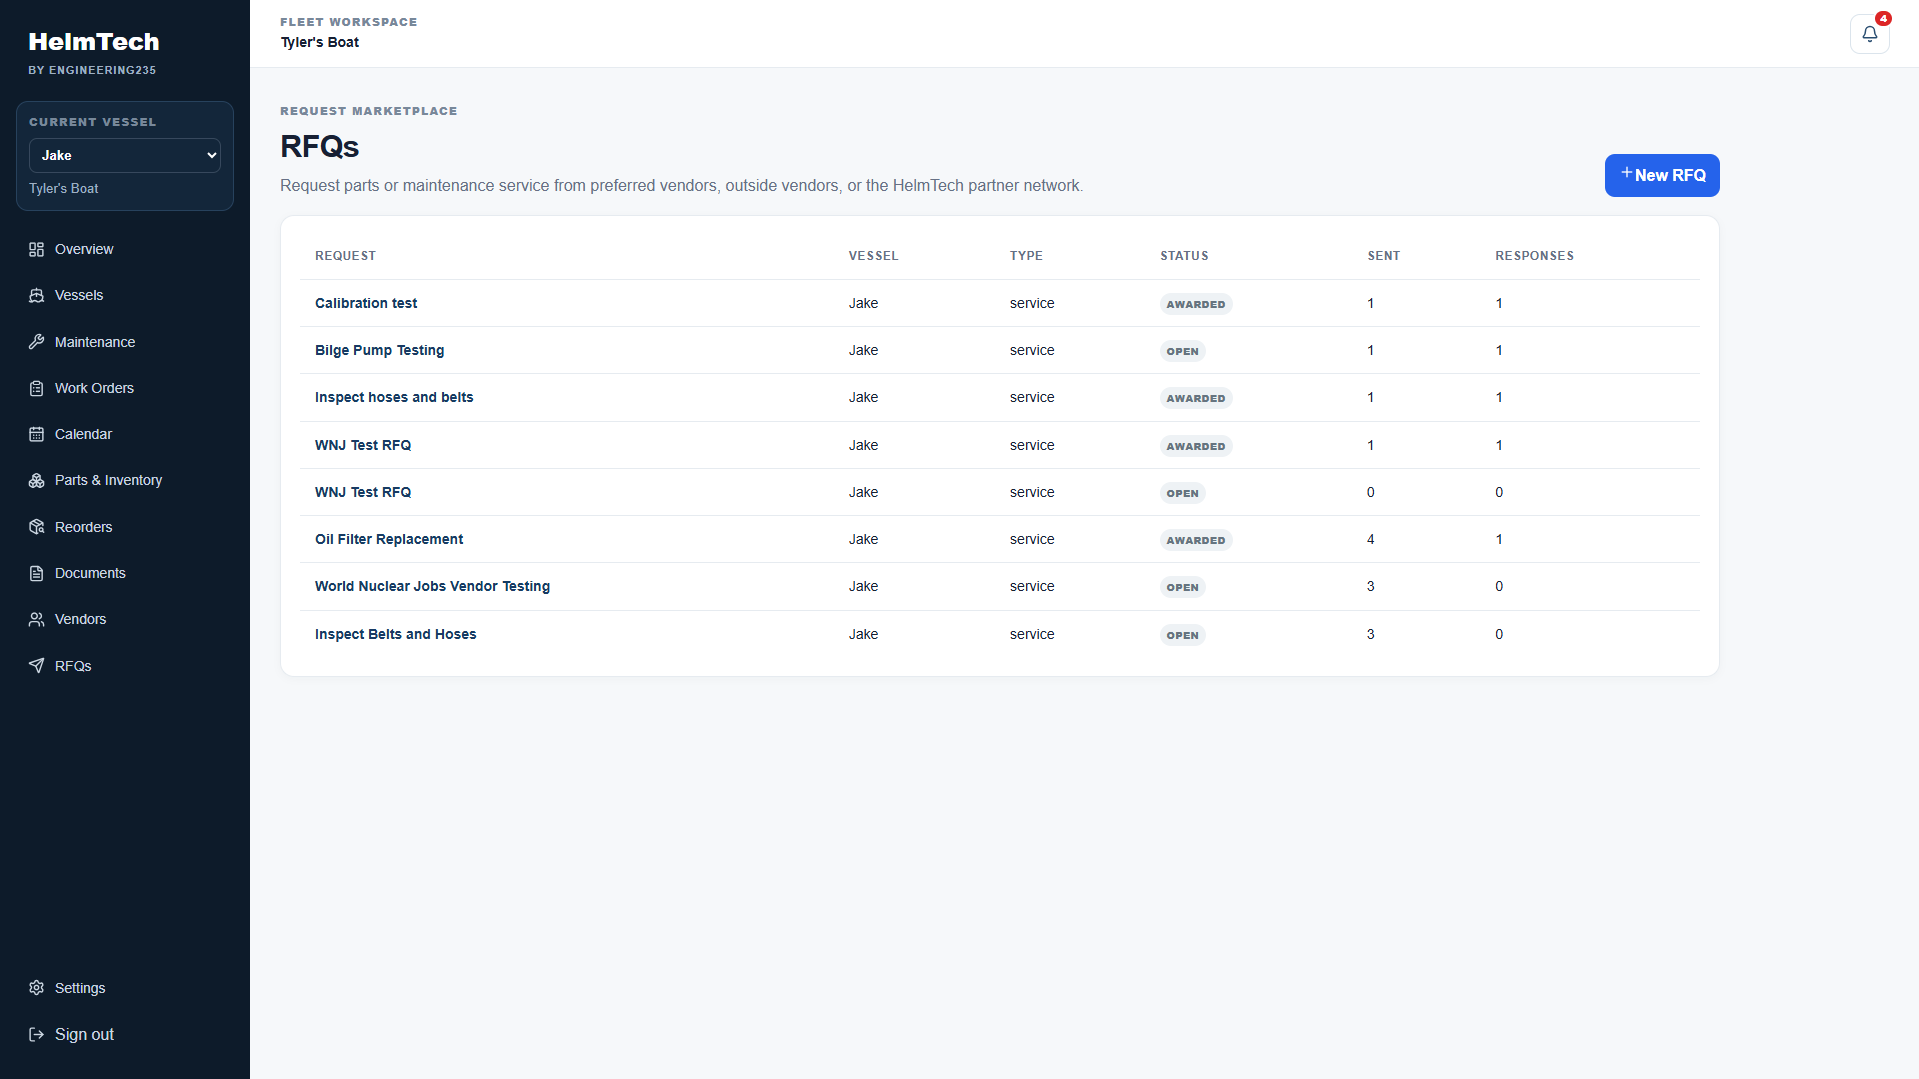The width and height of the screenshot is (1919, 1079).
Task: Click the Vessels boat icon
Action: pyautogui.click(x=37, y=295)
